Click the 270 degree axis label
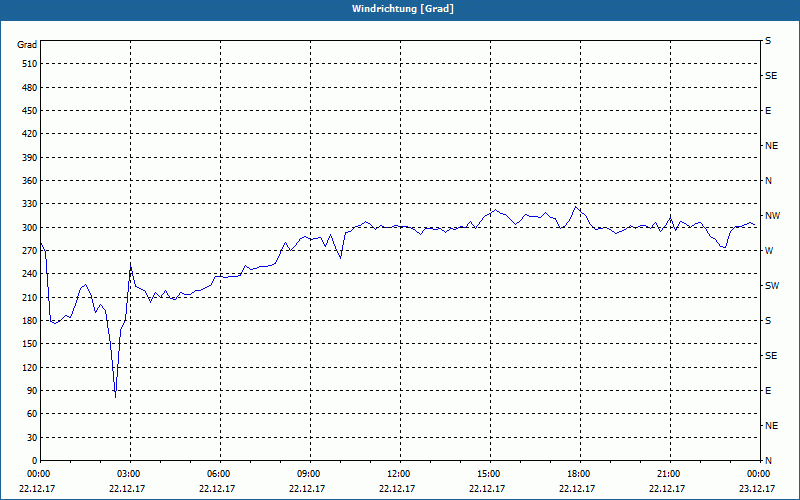Image resolution: width=800 pixels, height=500 pixels. pyautogui.click(x=30, y=251)
